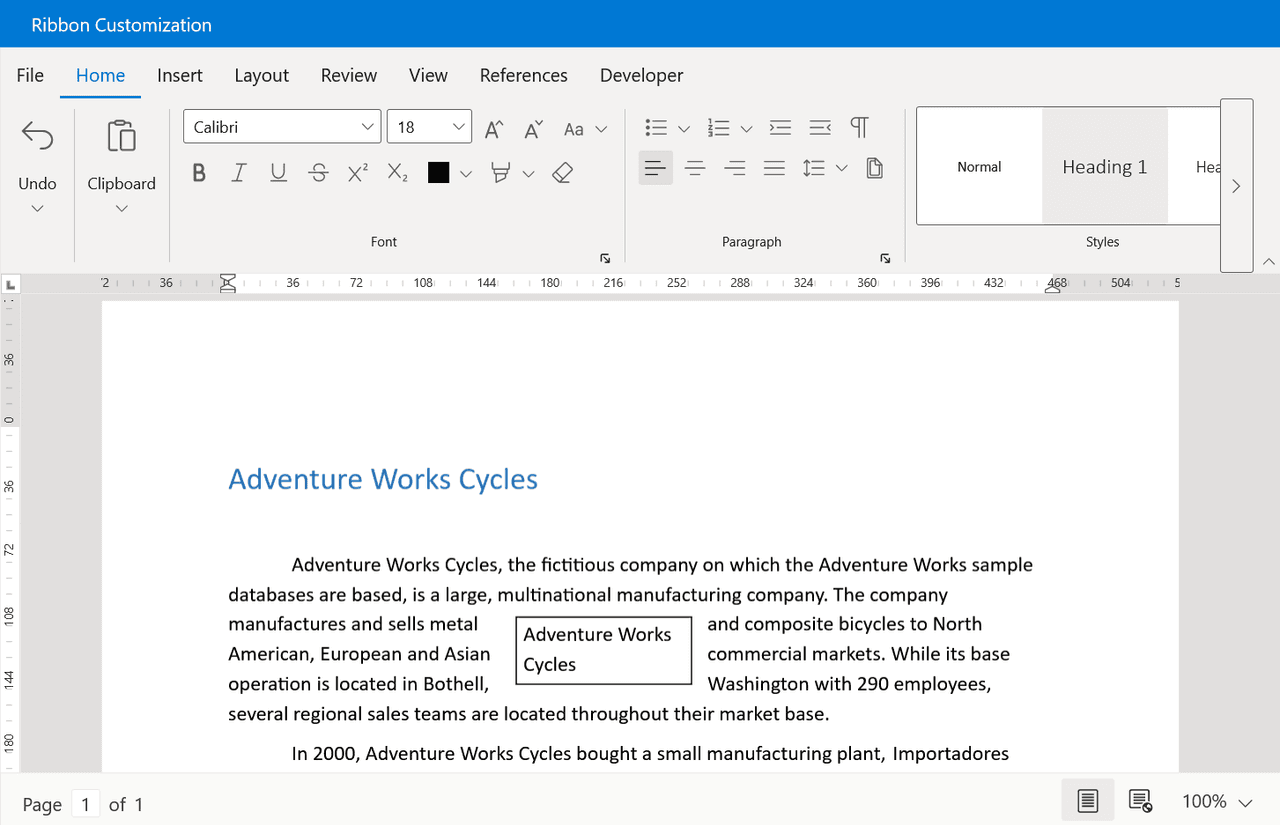Expand the line spacing dropdown arrow
Screen dimensions: 1280x825
click(841, 168)
